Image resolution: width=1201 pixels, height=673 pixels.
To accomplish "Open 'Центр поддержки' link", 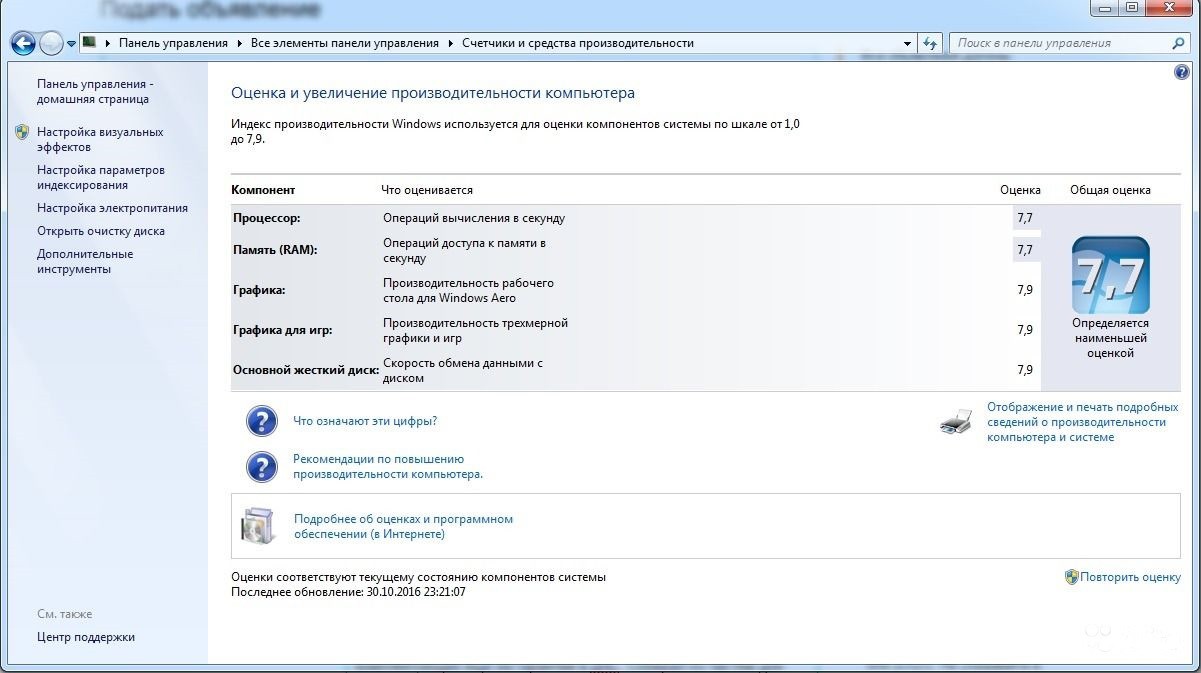I will pos(86,637).
